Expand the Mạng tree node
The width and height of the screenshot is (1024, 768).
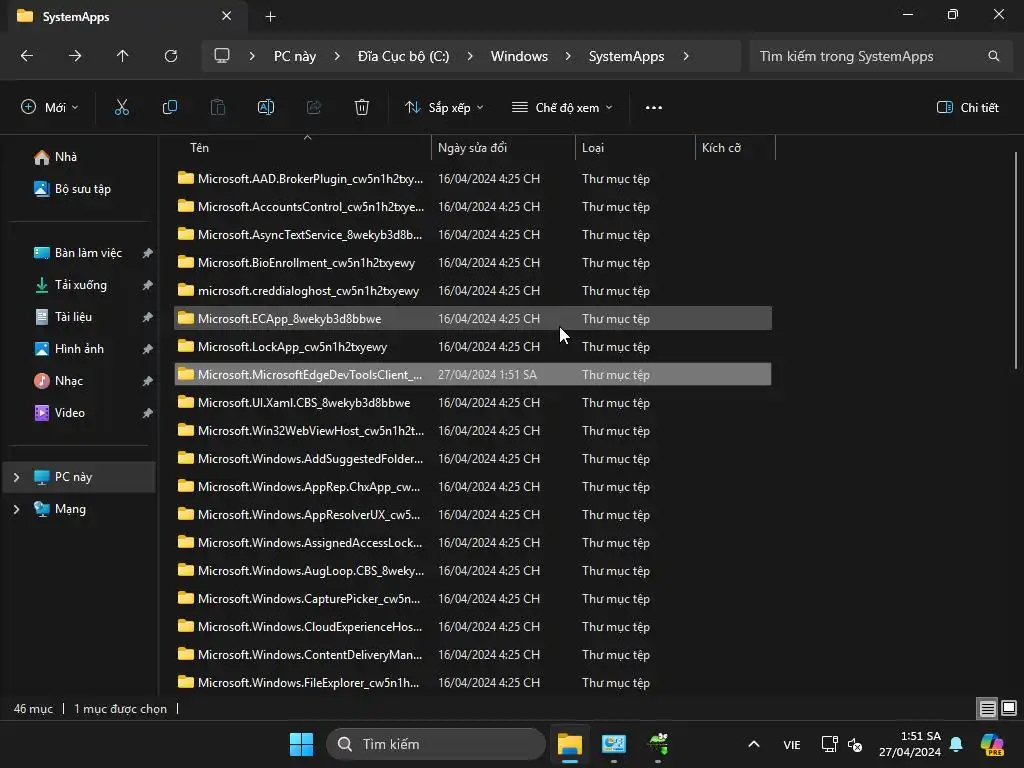[16, 509]
